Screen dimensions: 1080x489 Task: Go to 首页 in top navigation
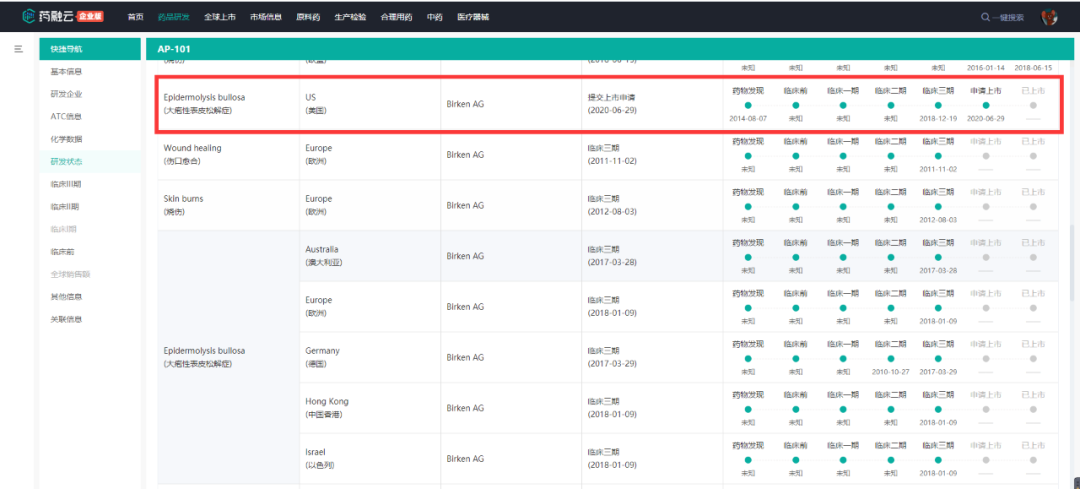pos(136,17)
